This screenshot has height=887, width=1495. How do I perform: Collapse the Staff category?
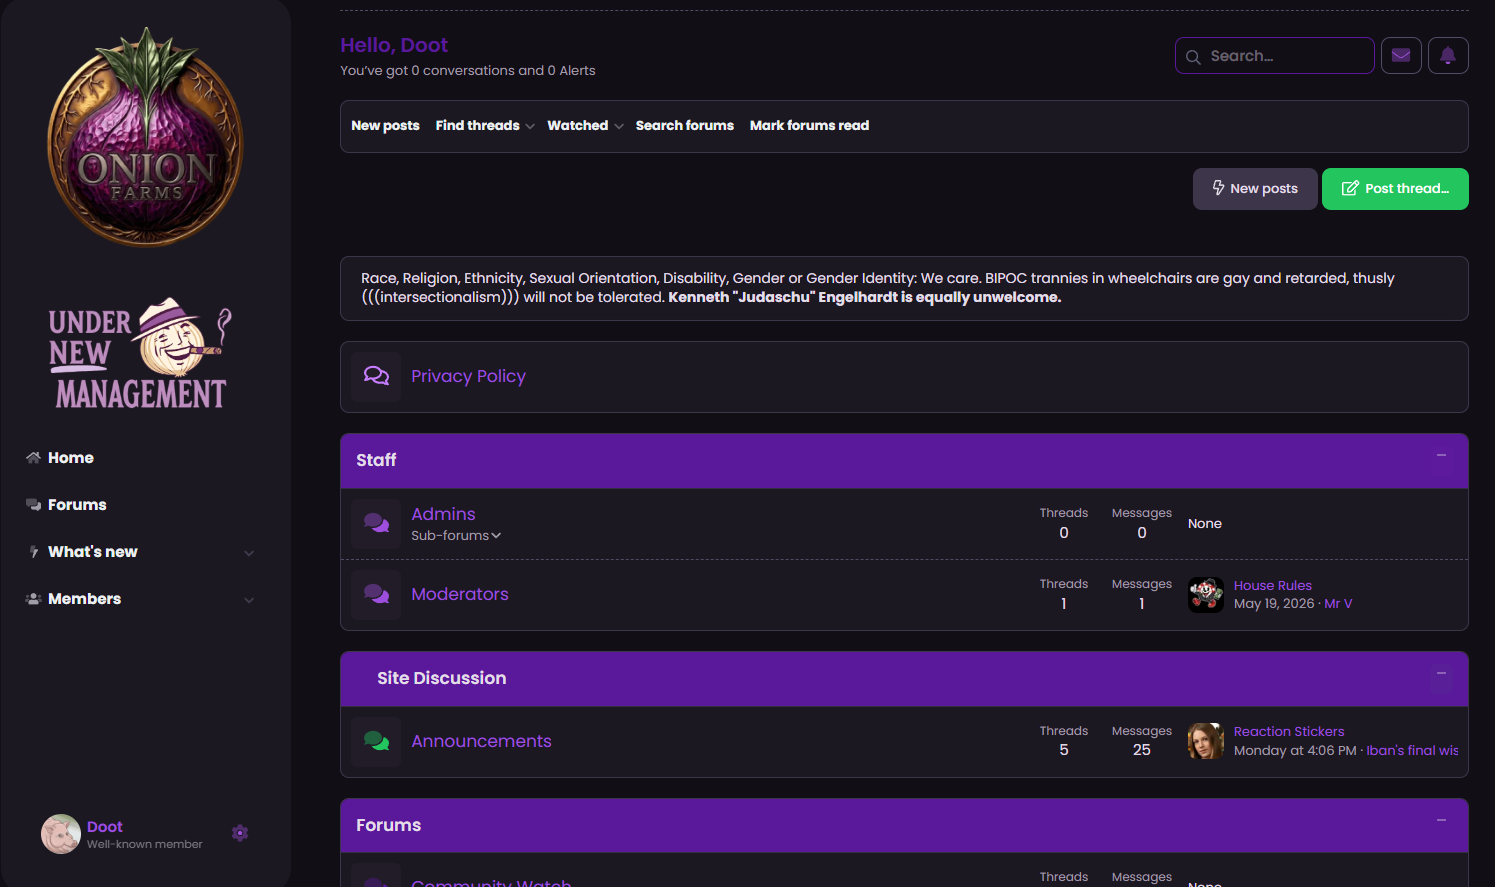pyautogui.click(x=1441, y=456)
